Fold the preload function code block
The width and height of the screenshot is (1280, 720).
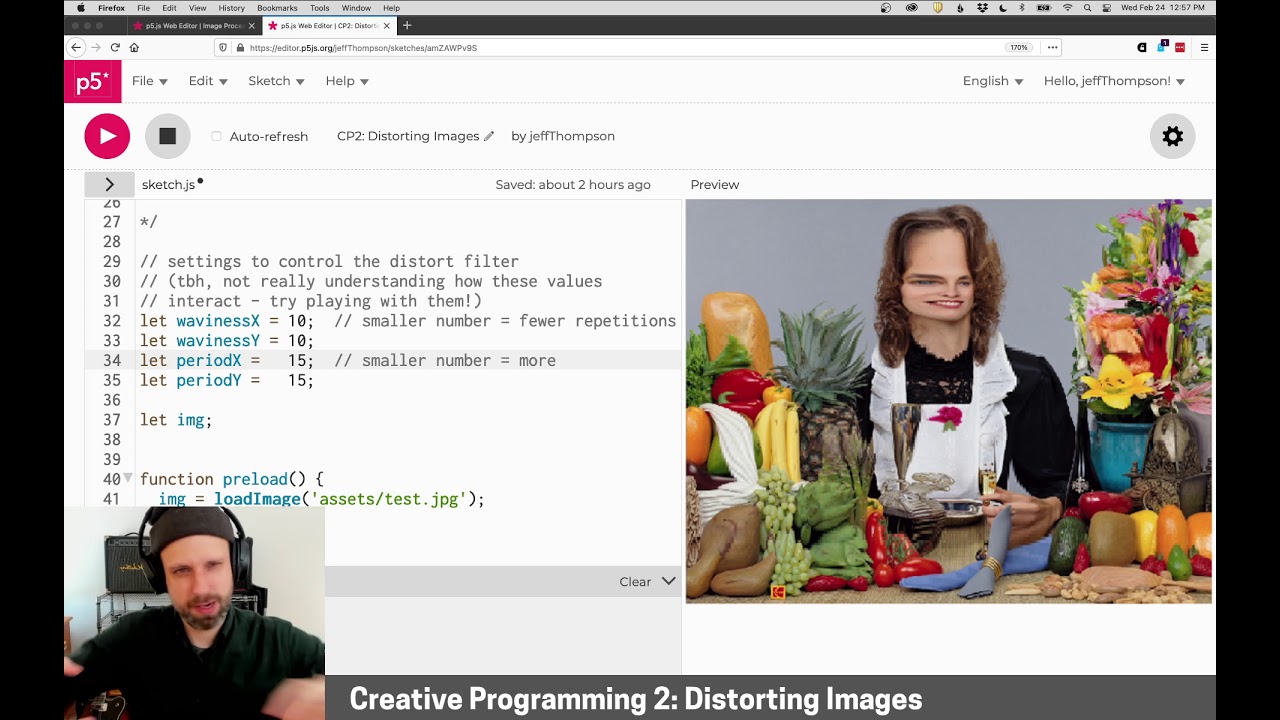128,479
